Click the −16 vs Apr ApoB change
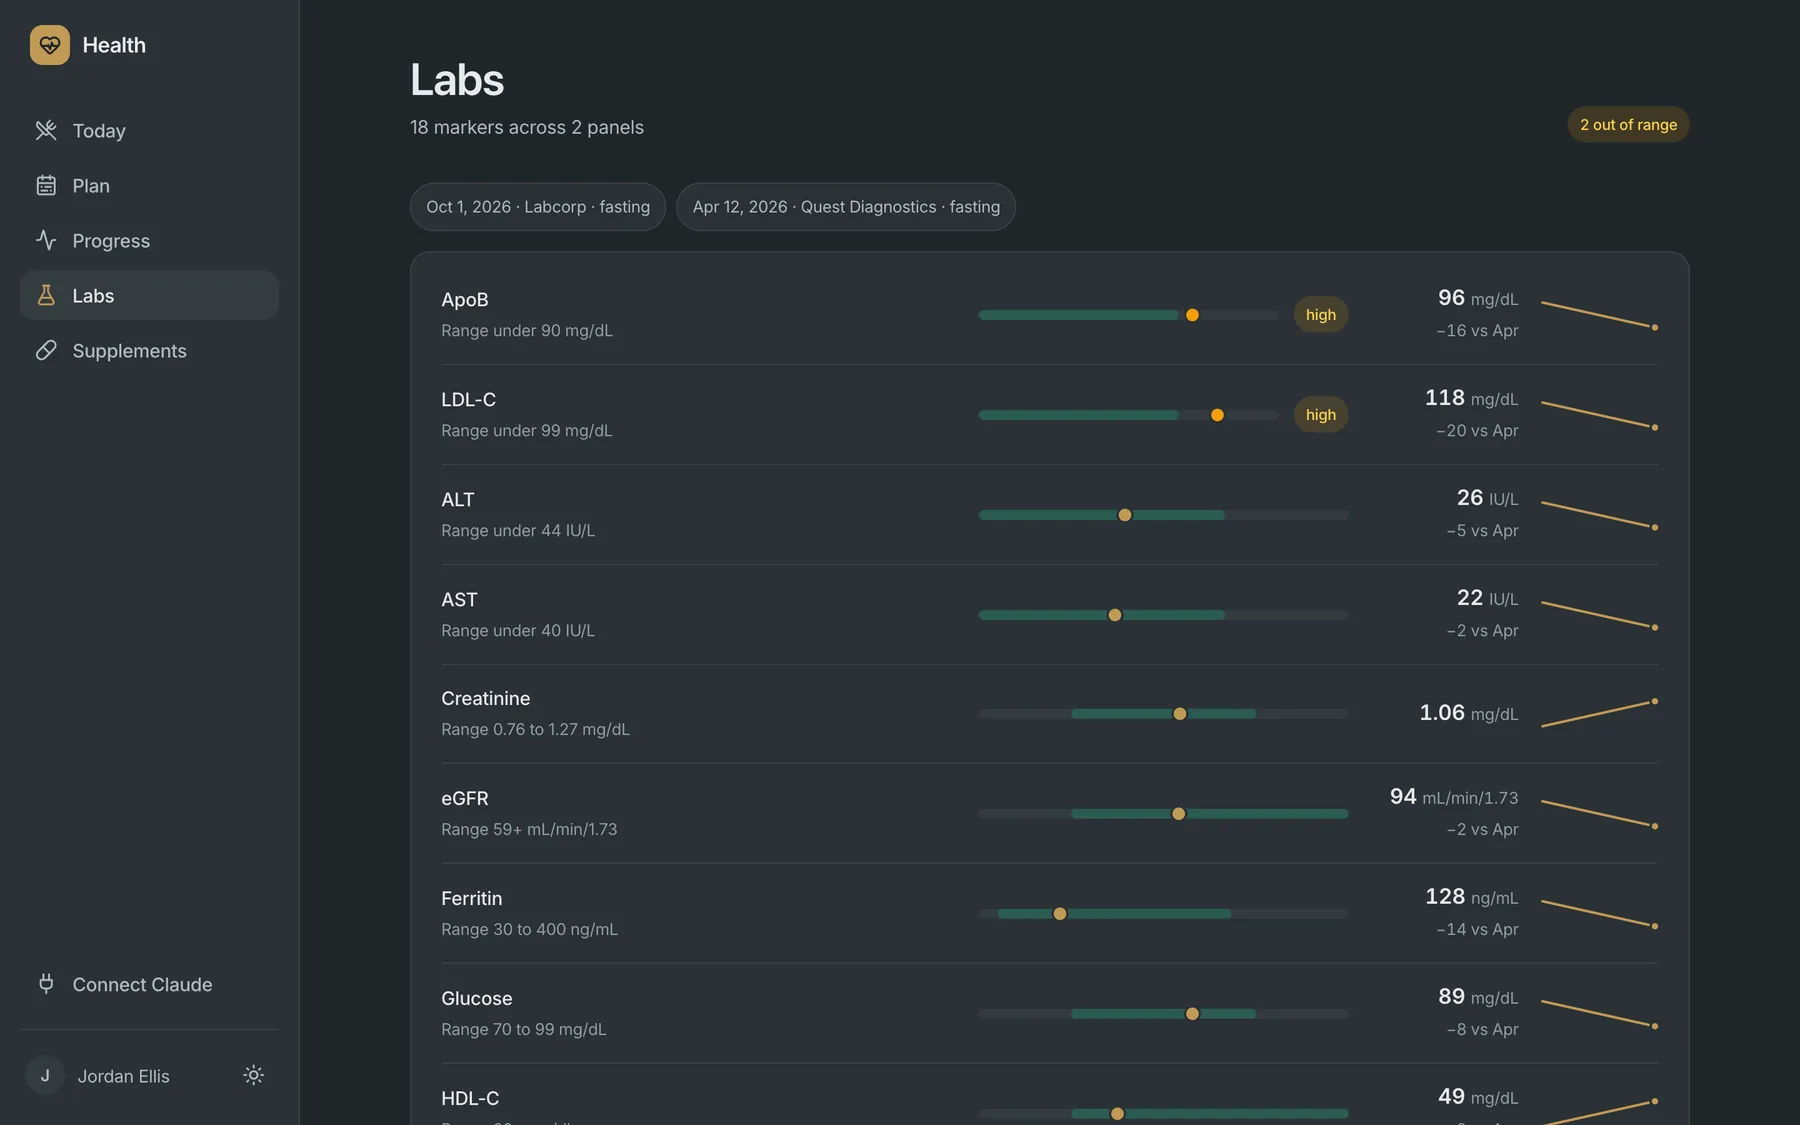Viewport: 1800px width, 1125px height. 1477,330
